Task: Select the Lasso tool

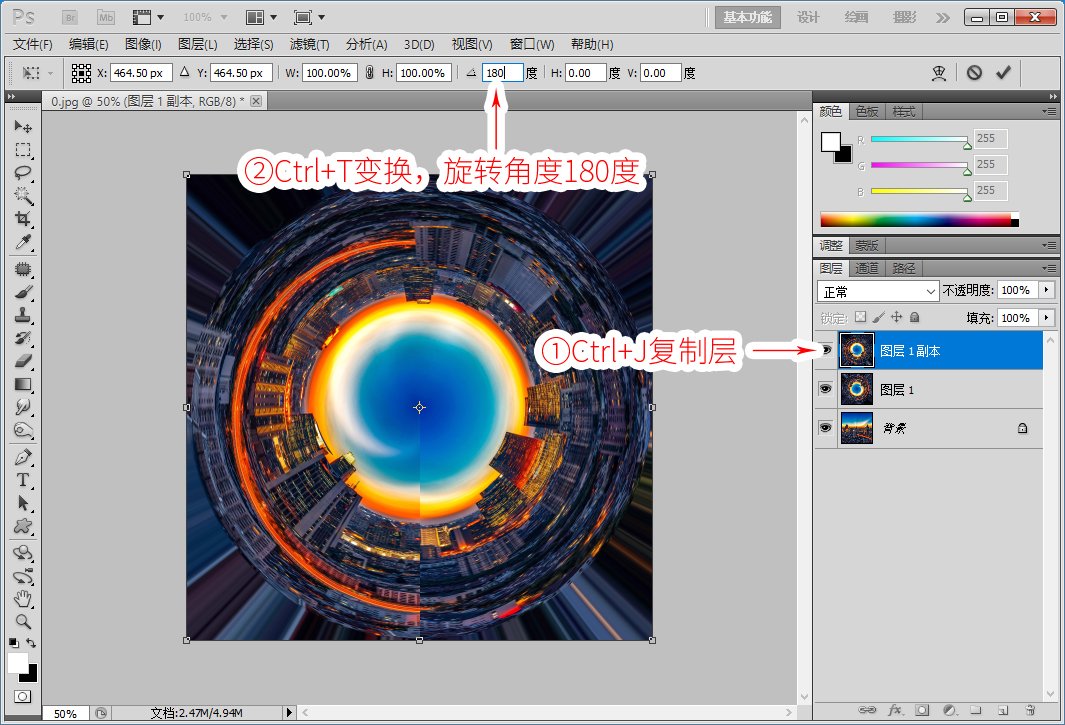Action: 23,172
